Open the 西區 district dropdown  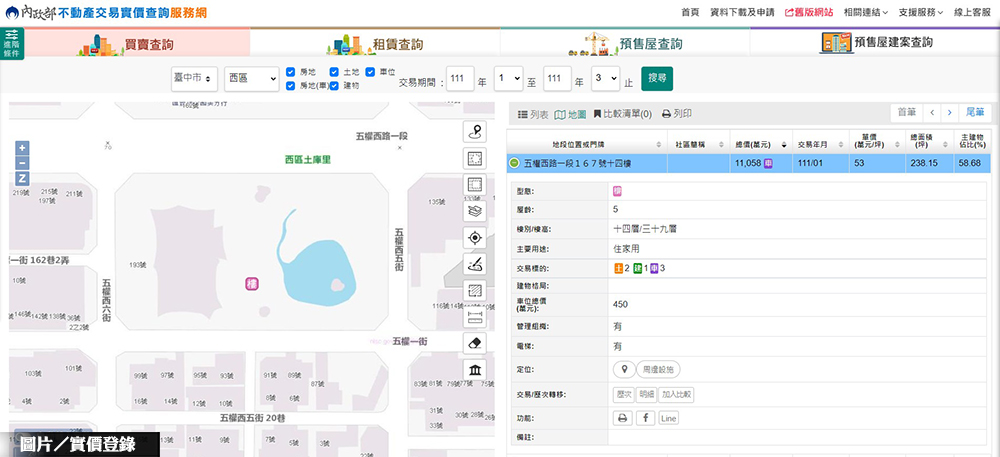pyautogui.click(x=250, y=78)
